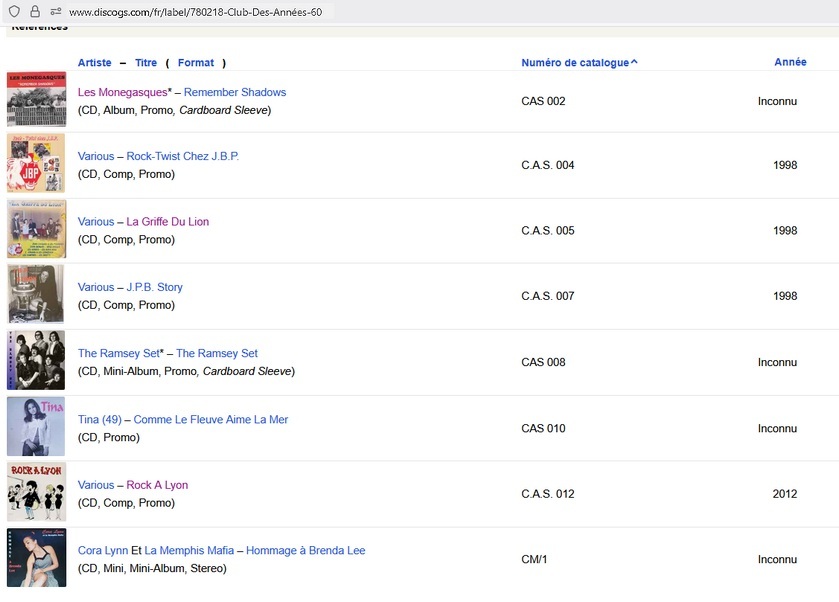Open J.P.B. Story cover thumbnail
The width and height of the screenshot is (839, 602).
[36, 294]
